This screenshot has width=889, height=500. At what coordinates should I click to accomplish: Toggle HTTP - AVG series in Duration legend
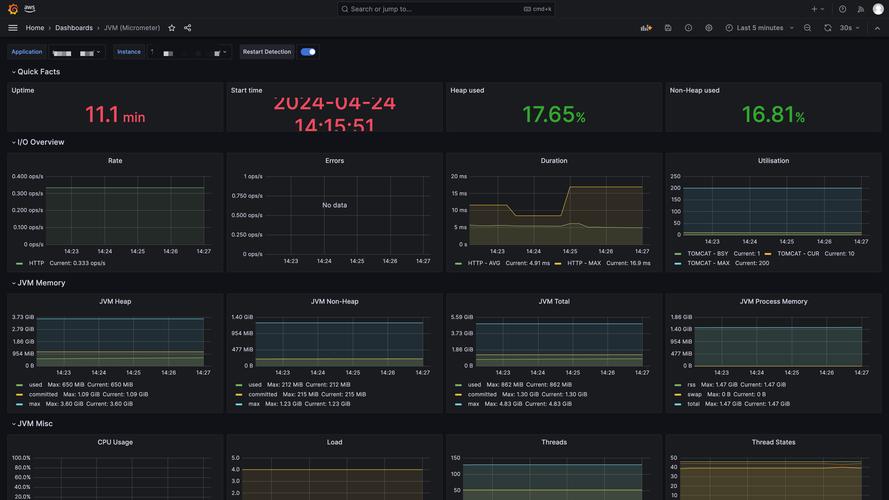point(484,264)
